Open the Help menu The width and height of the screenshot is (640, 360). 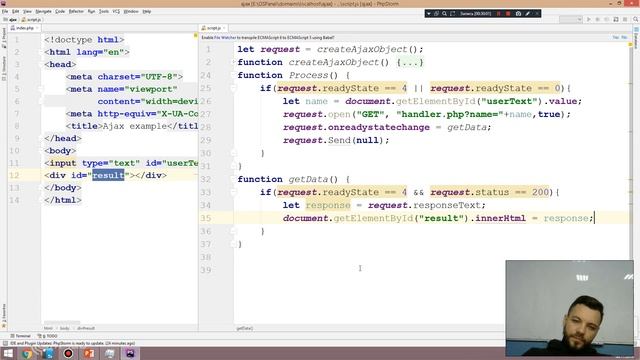pos(147,11)
